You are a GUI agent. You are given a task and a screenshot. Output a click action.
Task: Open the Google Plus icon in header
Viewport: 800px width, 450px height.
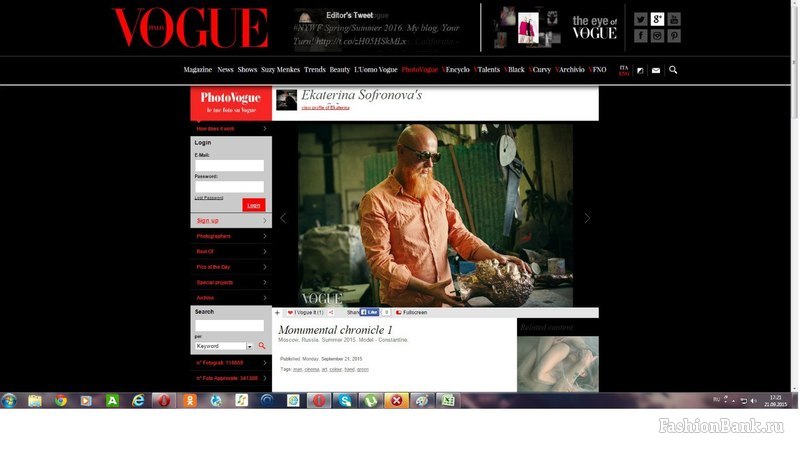[x=657, y=19]
